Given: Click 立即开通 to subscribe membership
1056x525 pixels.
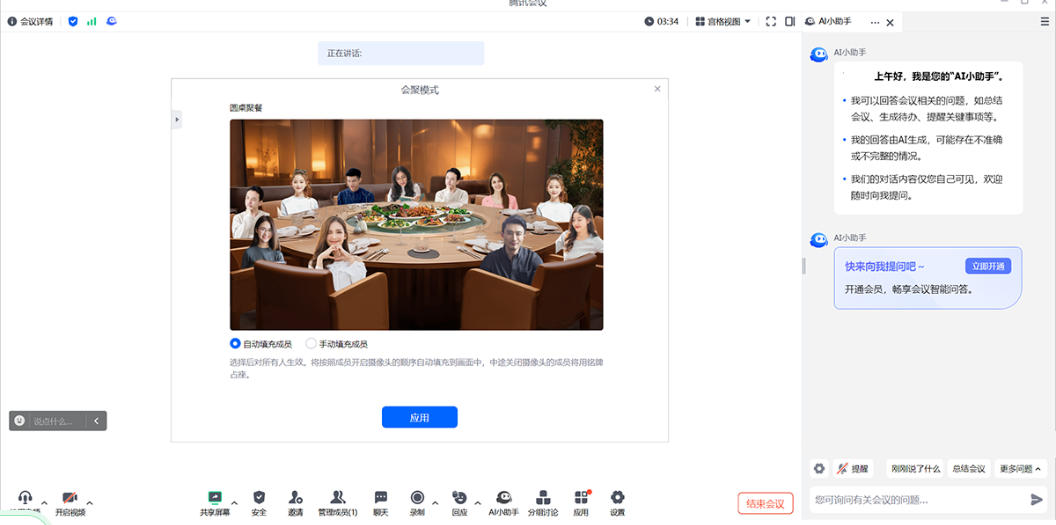Looking at the screenshot, I should click(988, 266).
